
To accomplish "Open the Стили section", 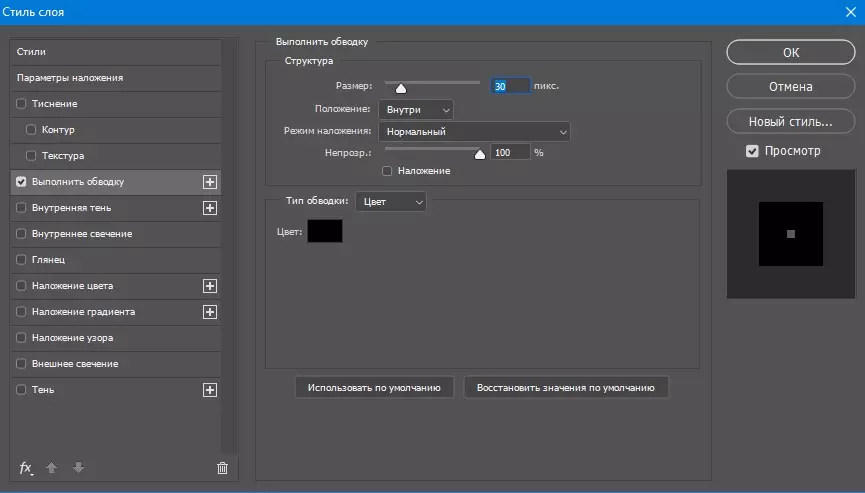I will pyautogui.click(x=32, y=51).
